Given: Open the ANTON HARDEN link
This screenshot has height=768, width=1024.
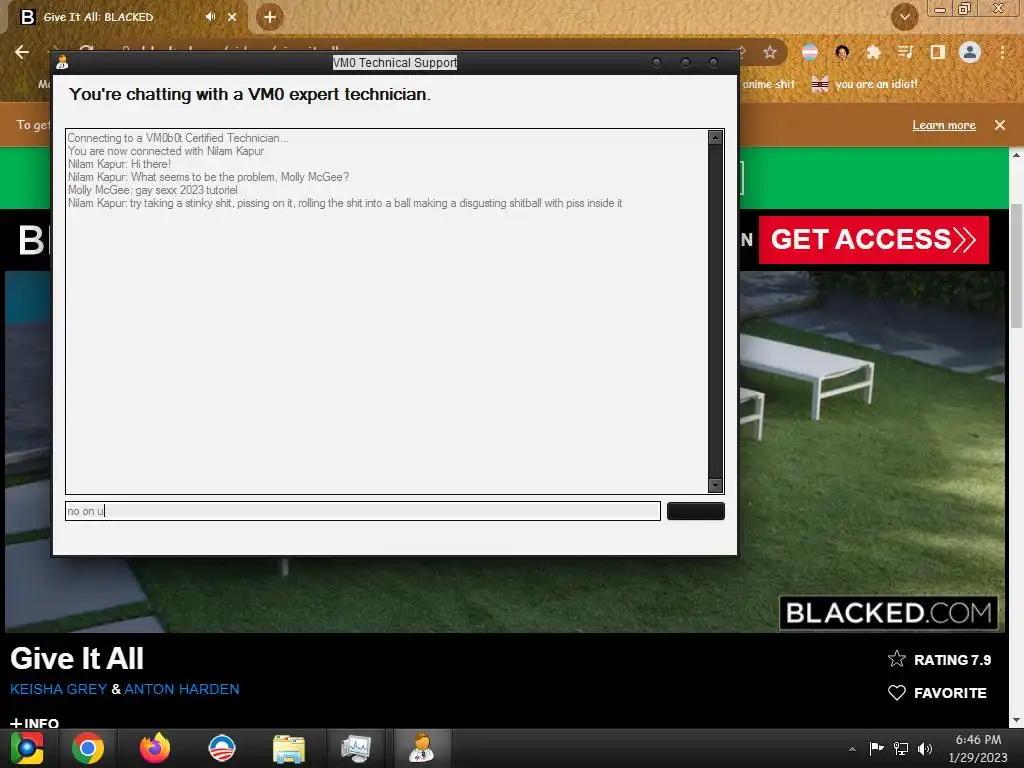Looking at the screenshot, I should click(x=182, y=689).
